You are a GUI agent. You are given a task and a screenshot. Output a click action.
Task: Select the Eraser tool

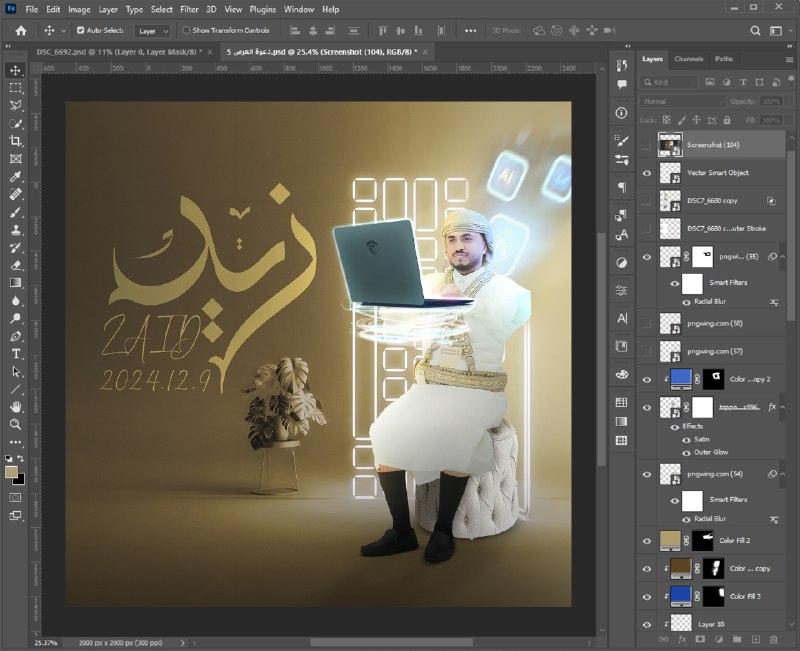[x=16, y=265]
